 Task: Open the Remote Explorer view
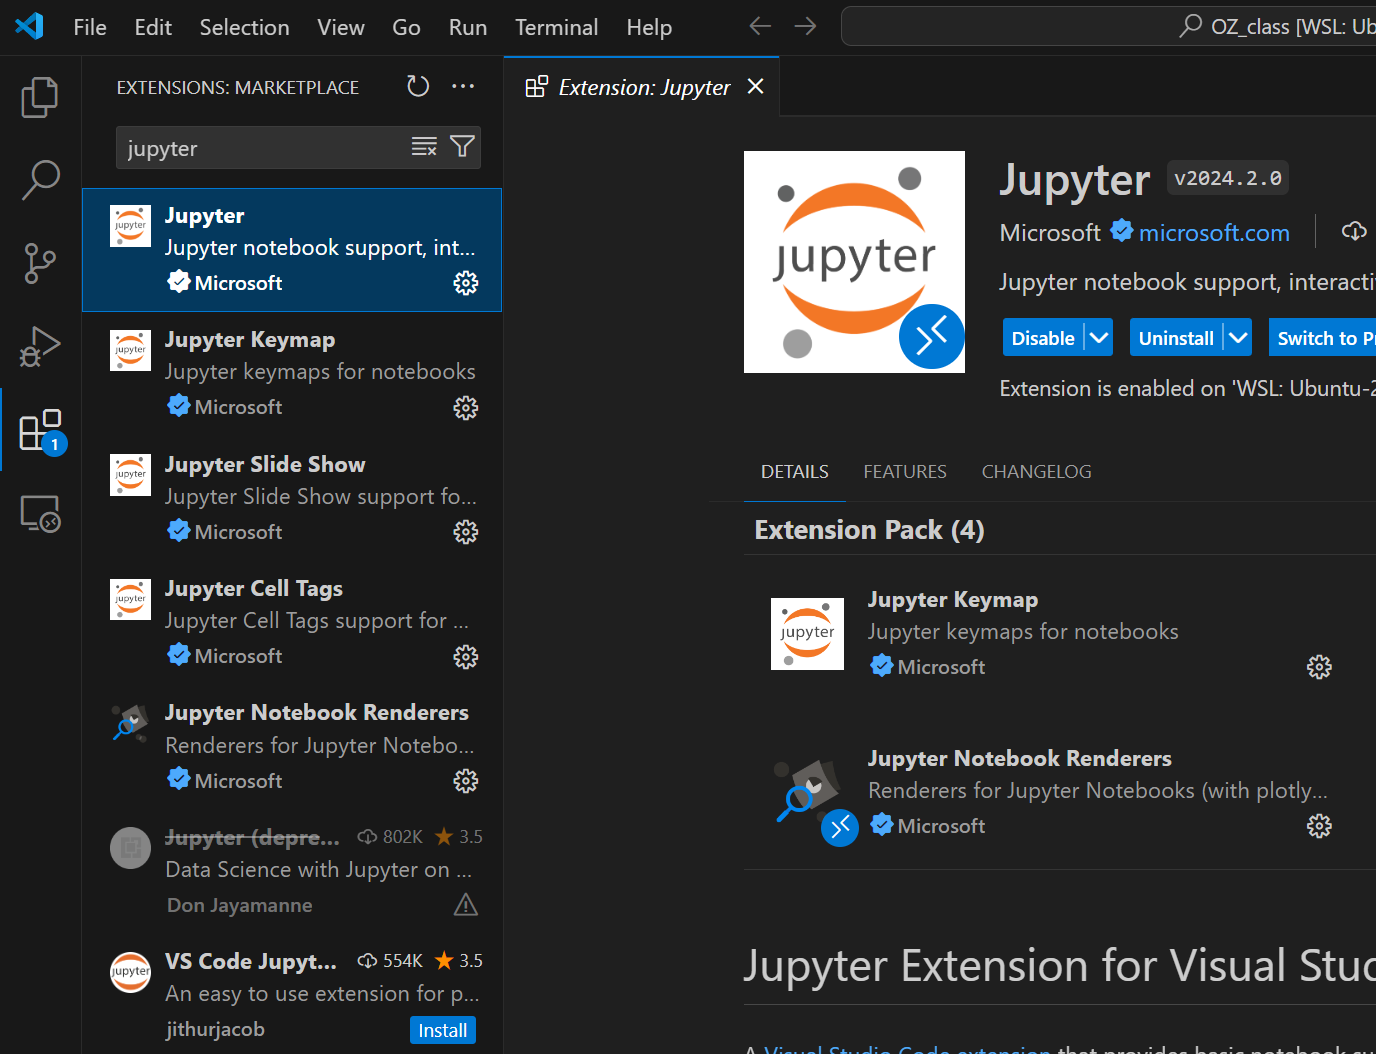pyautogui.click(x=41, y=513)
